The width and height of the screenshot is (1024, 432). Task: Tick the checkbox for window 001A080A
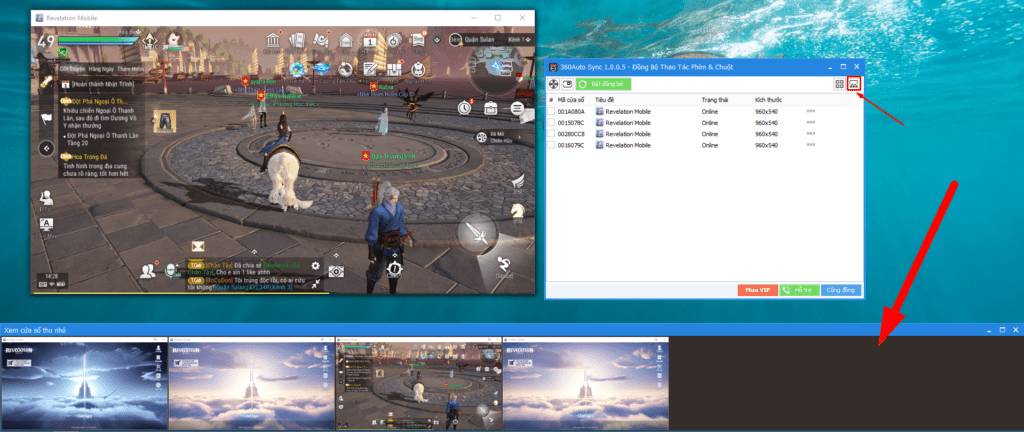point(551,112)
